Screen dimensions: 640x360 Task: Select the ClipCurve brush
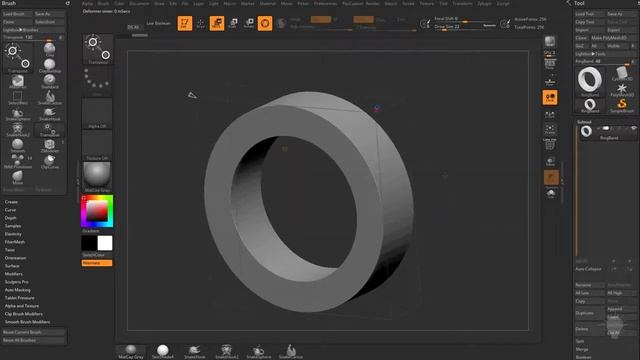(50, 162)
